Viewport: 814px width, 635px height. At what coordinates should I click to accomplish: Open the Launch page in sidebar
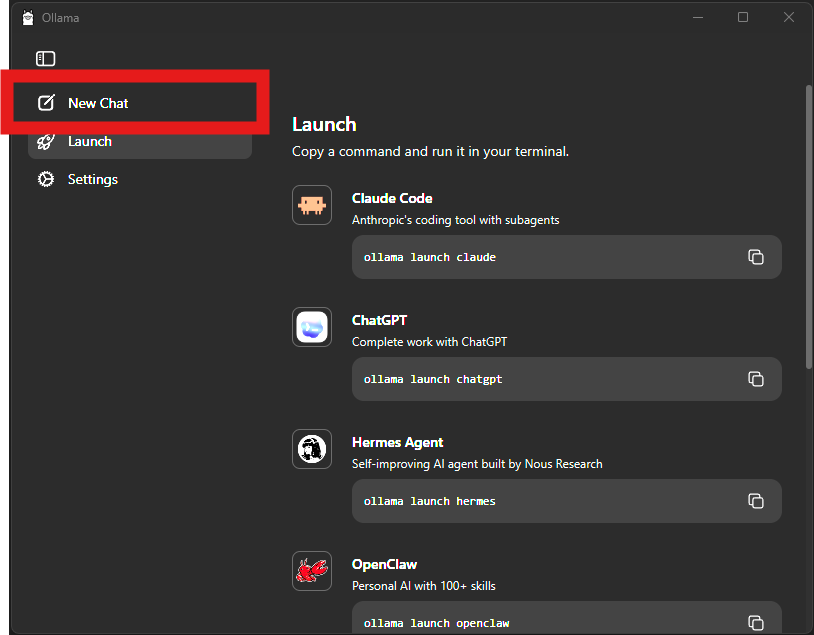click(140, 141)
